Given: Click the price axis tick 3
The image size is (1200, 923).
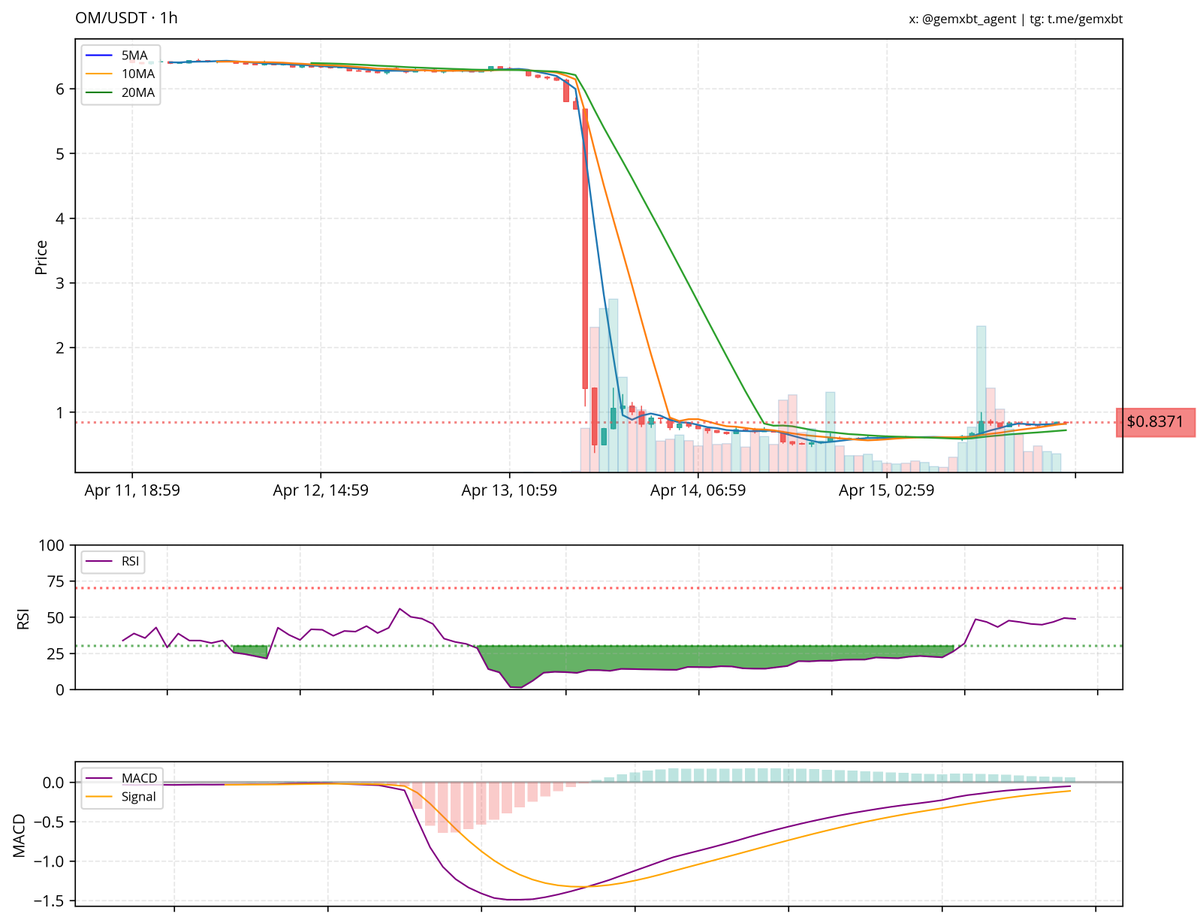Looking at the screenshot, I should [x=60, y=283].
